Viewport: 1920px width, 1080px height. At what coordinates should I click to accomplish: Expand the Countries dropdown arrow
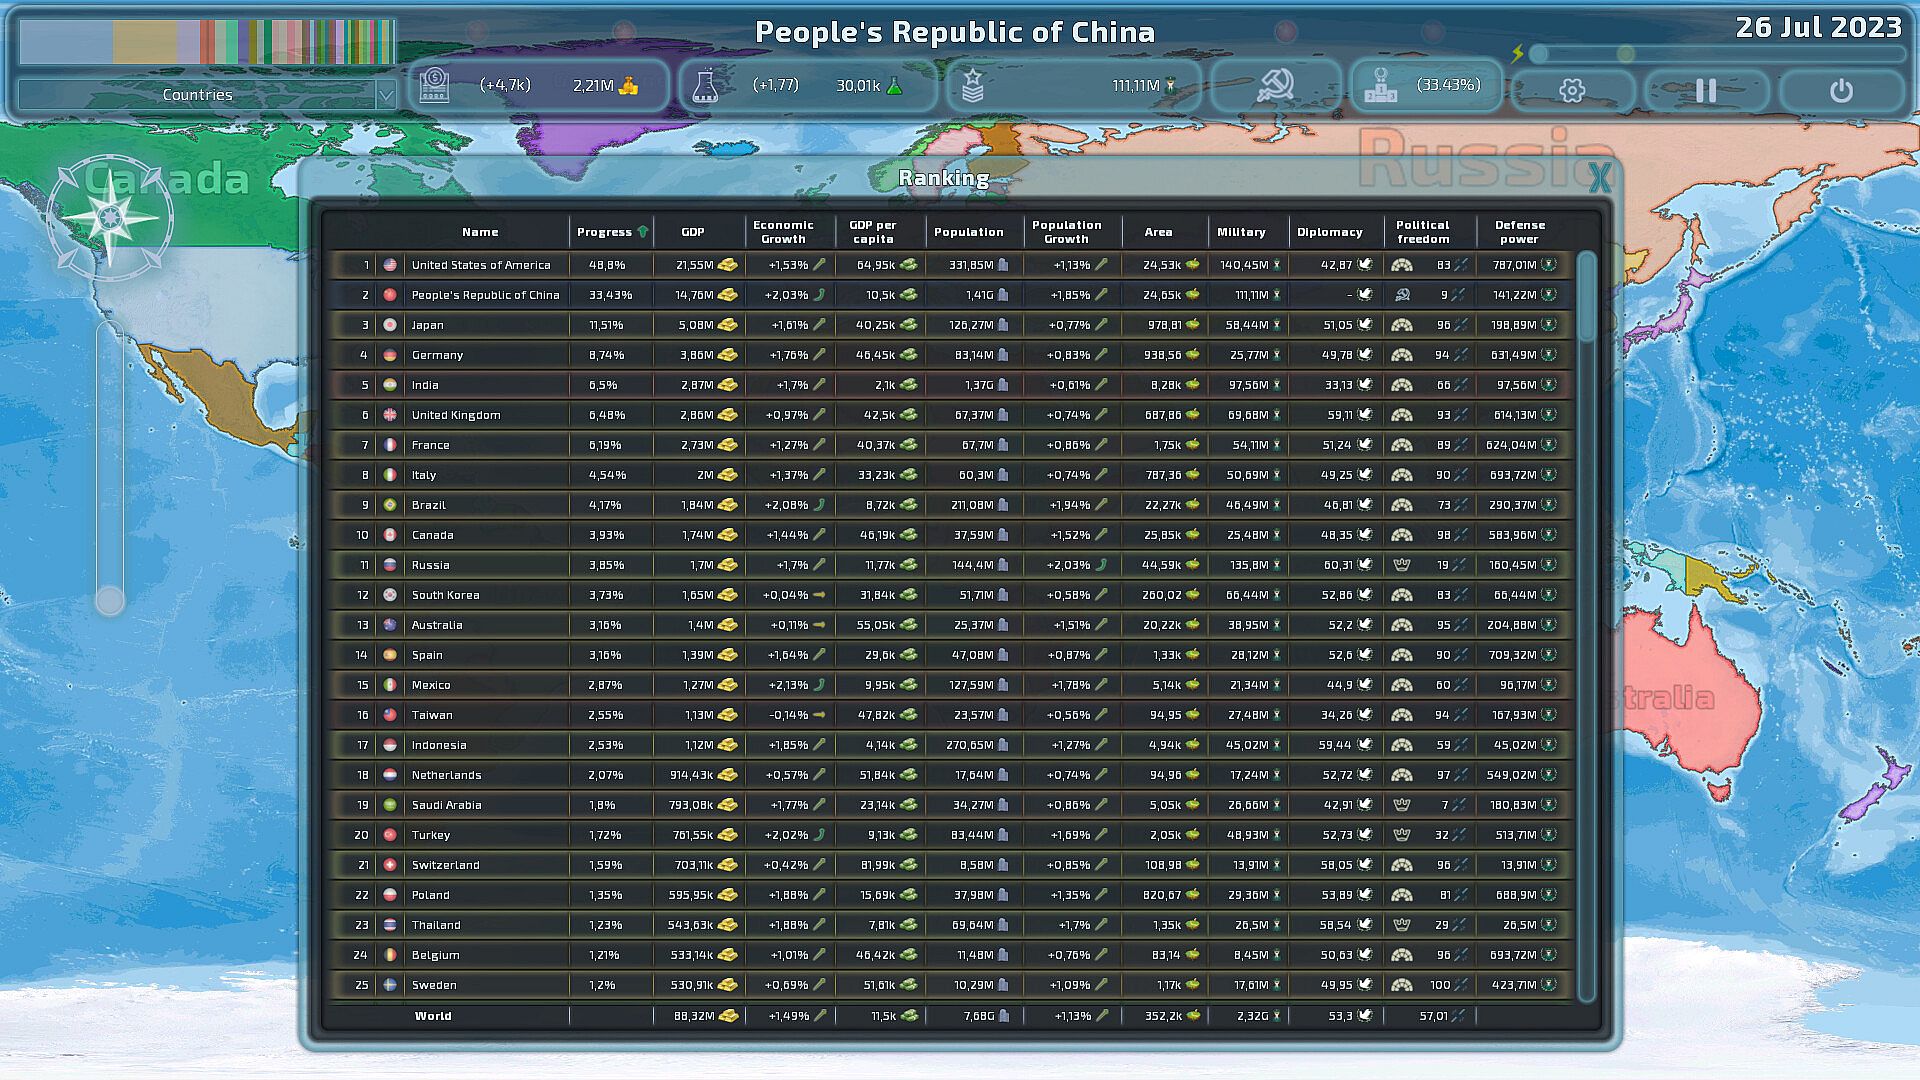coord(386,95)
